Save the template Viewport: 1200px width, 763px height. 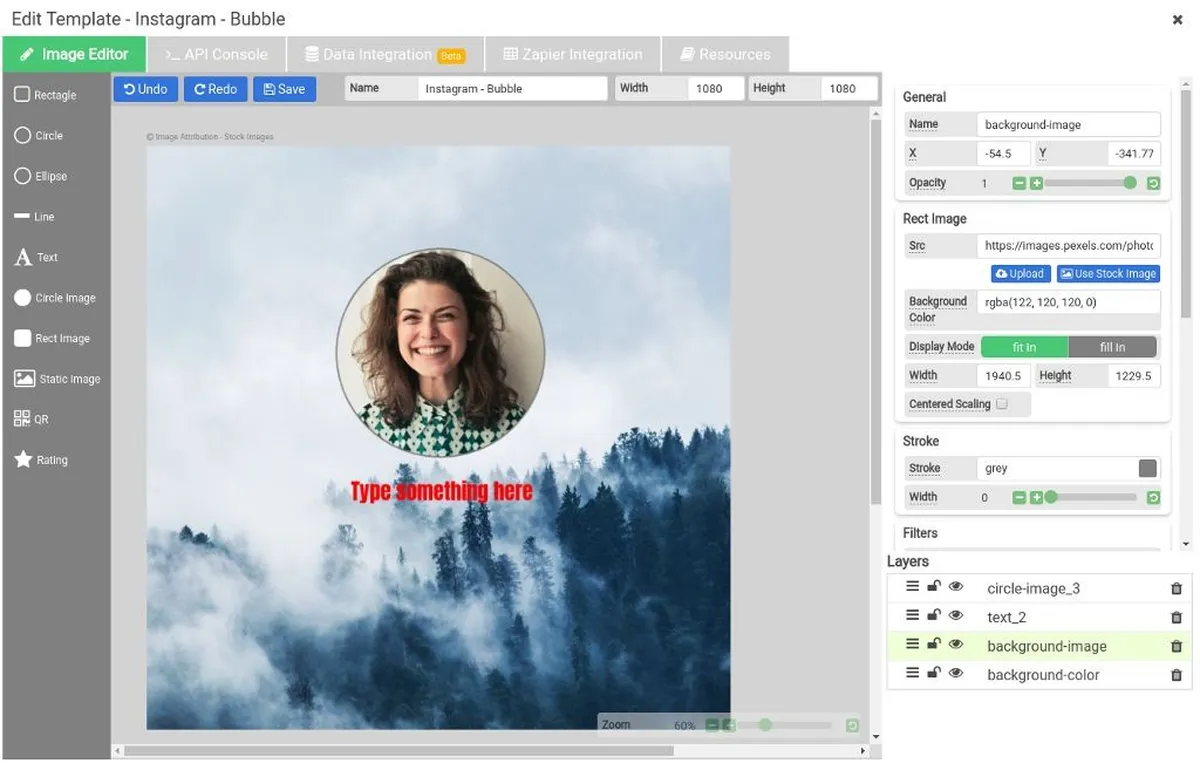(x=284, y=89)
